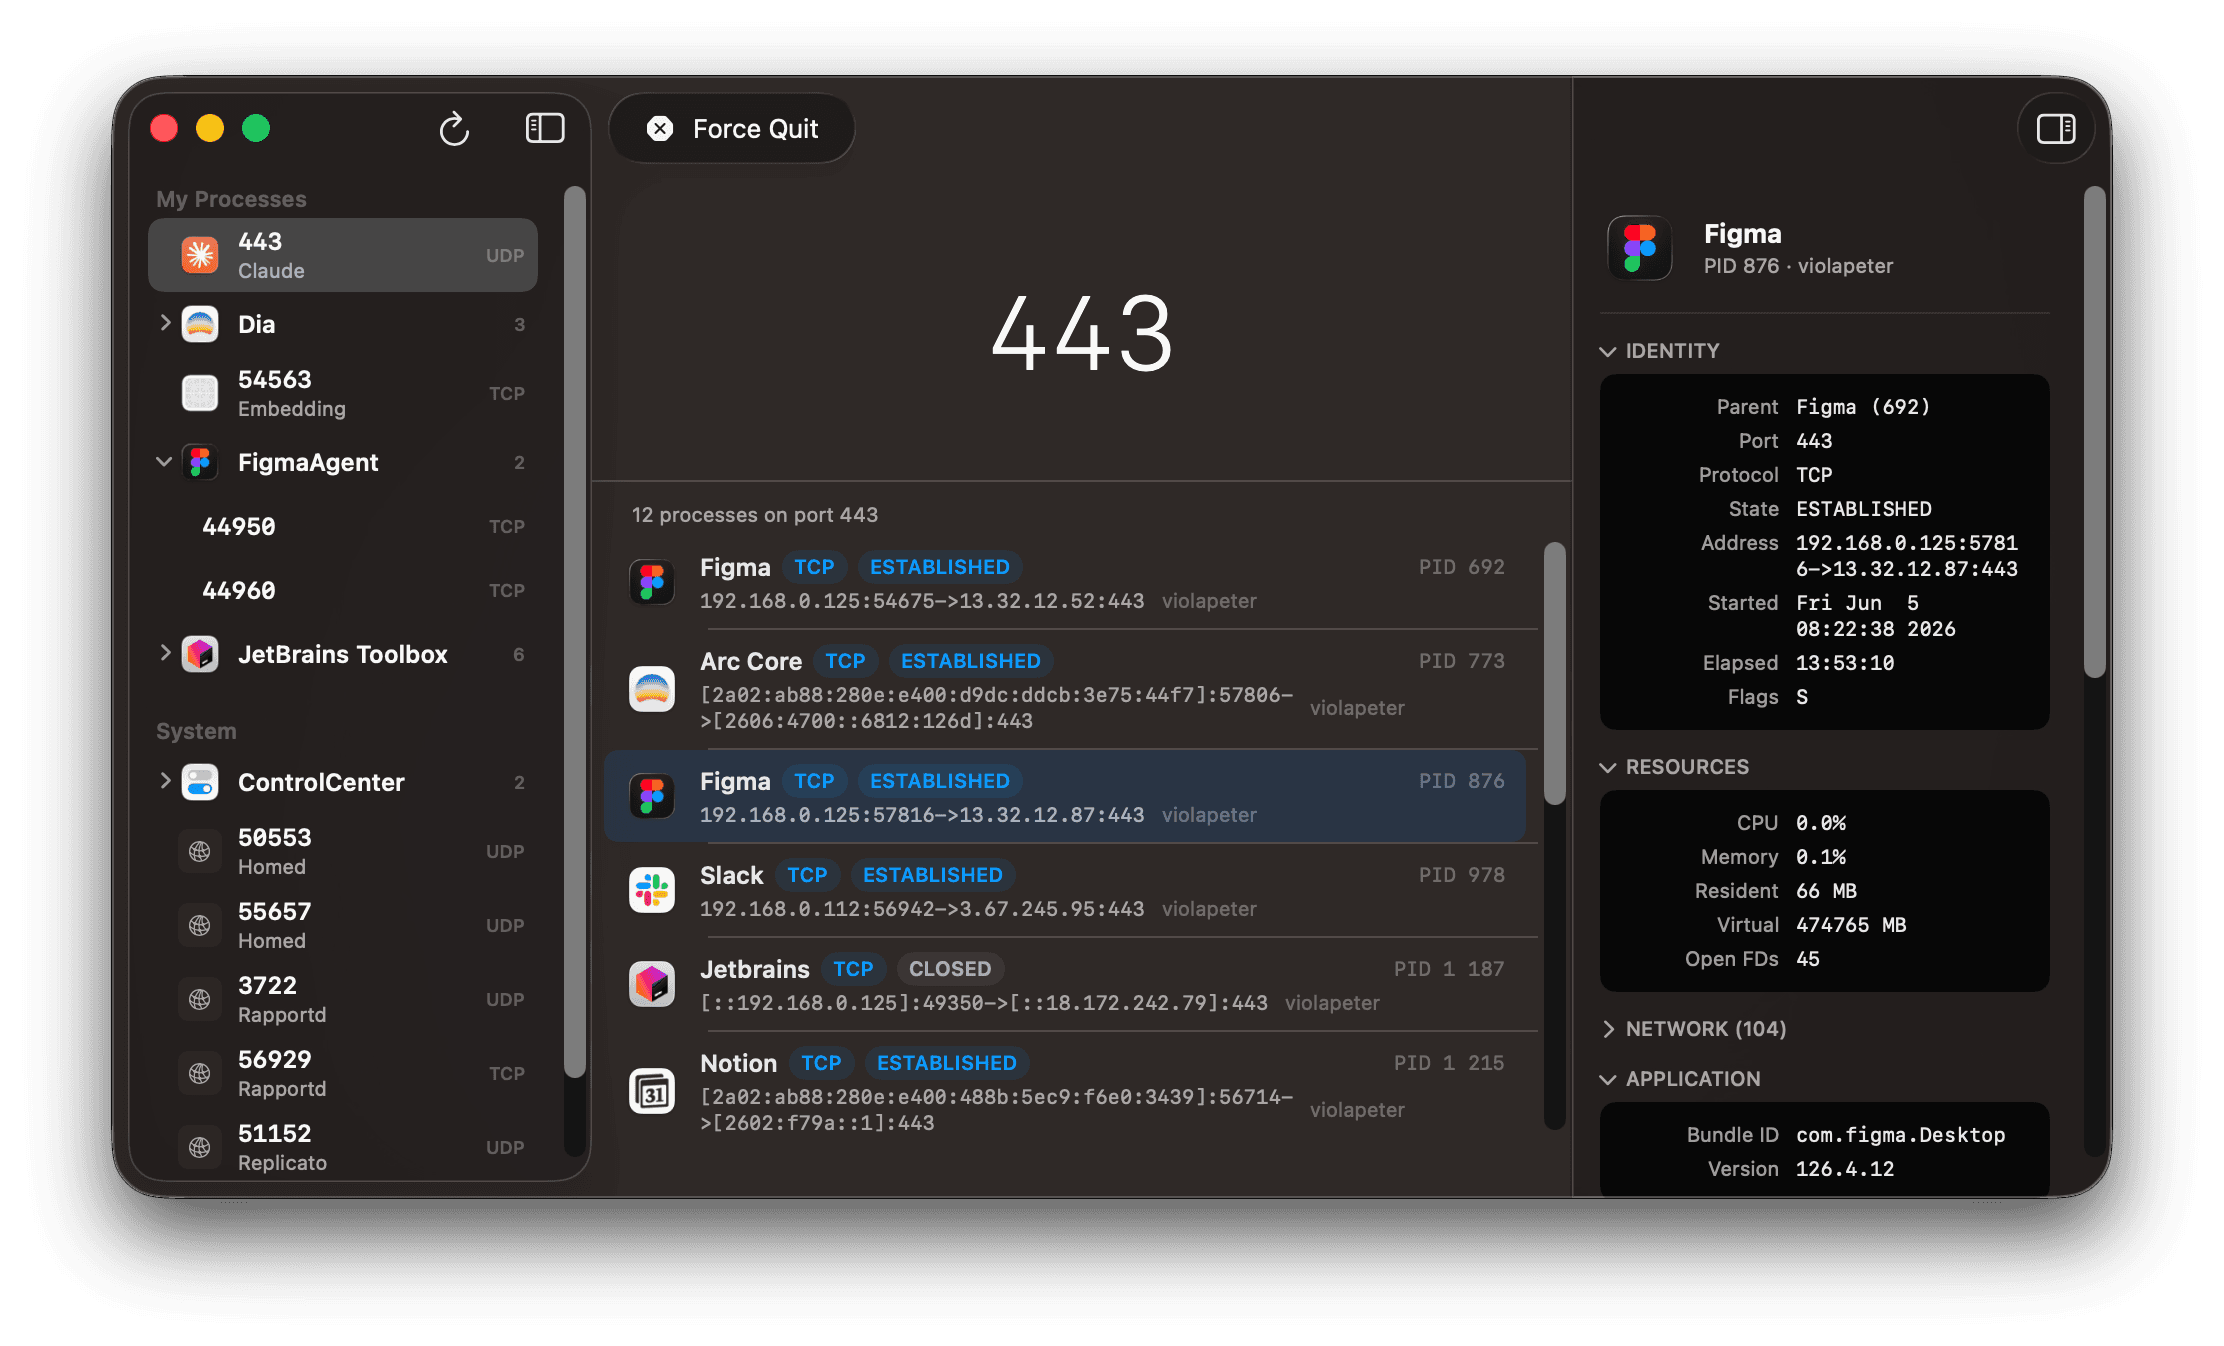Image resolution: width=2224 pixels, height=1346 pixels.
Task: Select port 44960 under FigmaAgent
Action: pos(343,590)
